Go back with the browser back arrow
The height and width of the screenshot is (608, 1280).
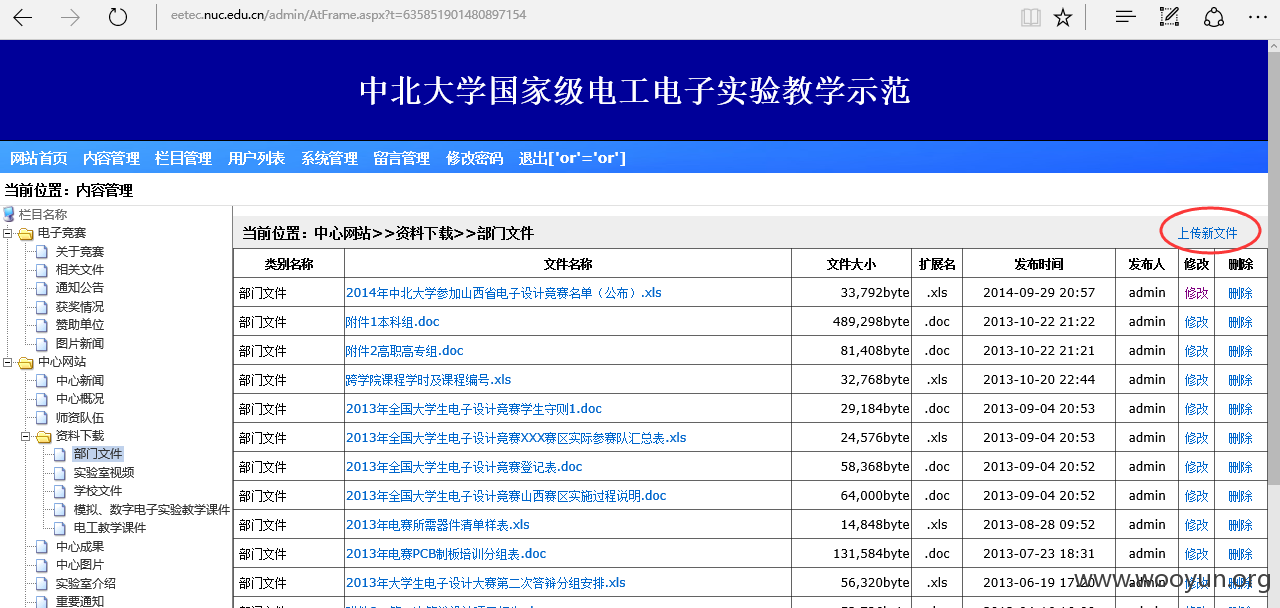[22, 17]
